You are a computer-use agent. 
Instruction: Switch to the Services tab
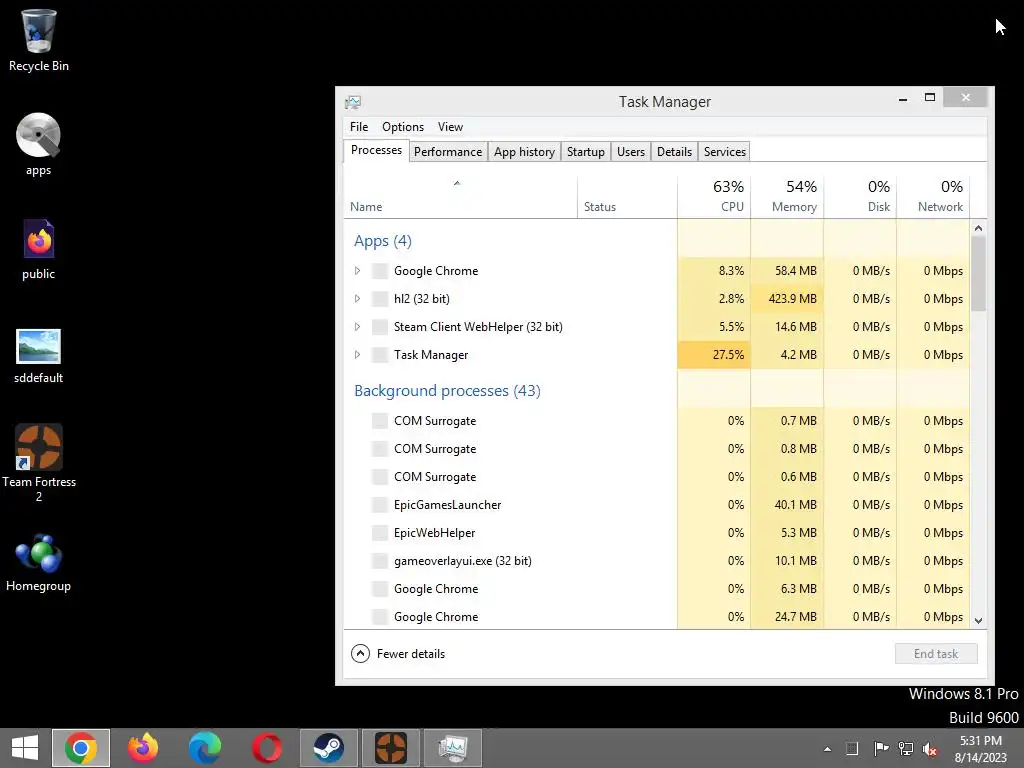tap(725, 152)
